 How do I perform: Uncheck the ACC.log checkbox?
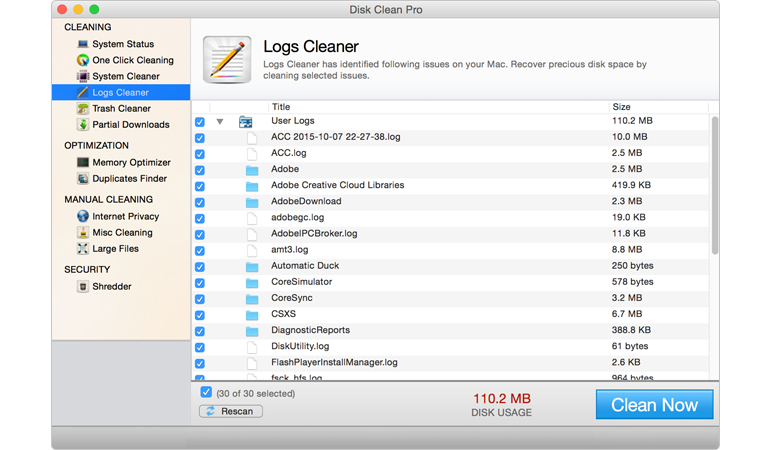pyautogui.click(x=200, y=154)
